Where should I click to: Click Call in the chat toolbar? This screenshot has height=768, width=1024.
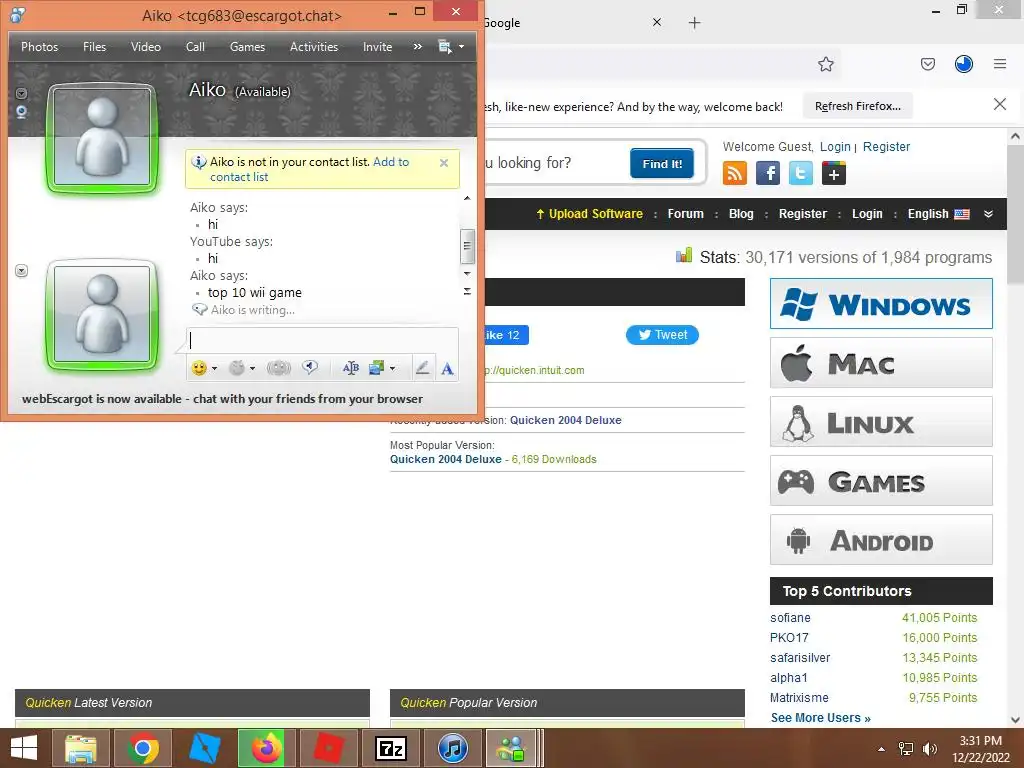195,47
